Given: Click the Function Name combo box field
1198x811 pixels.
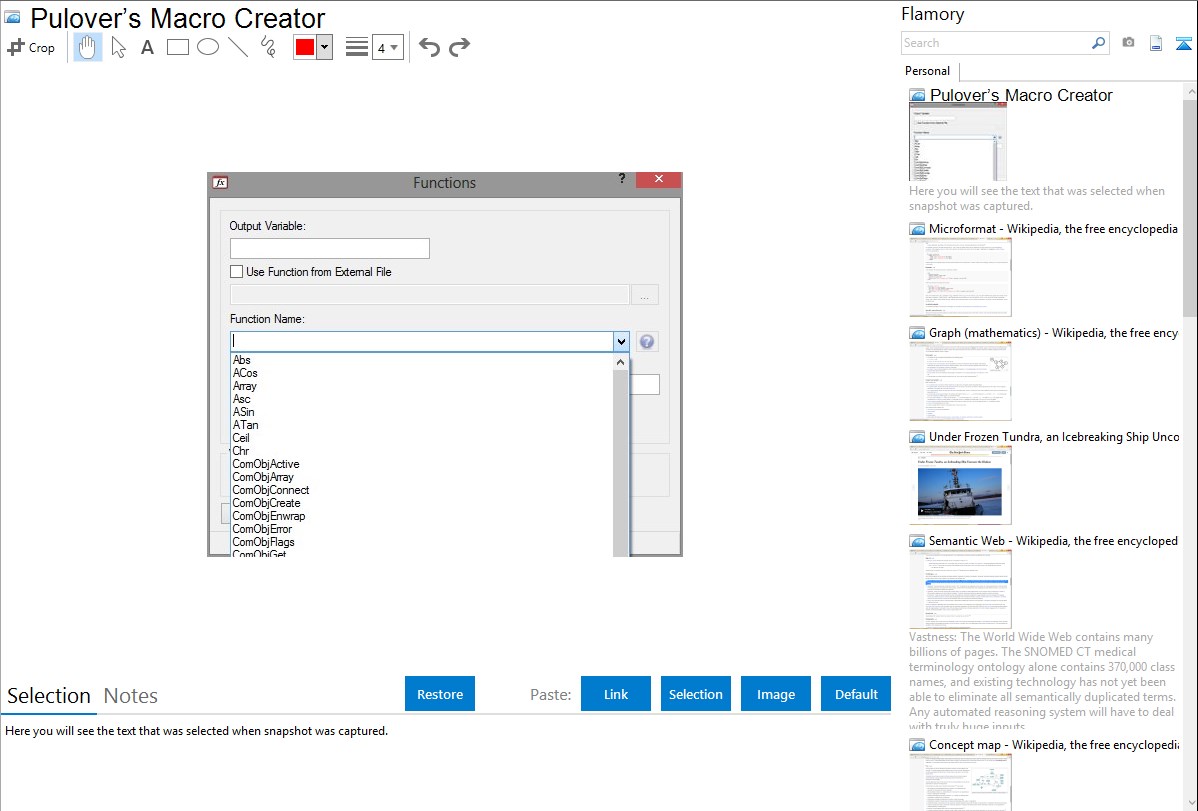Looking at the screenshot, I should pyautogui.click(x=422, y=341).
